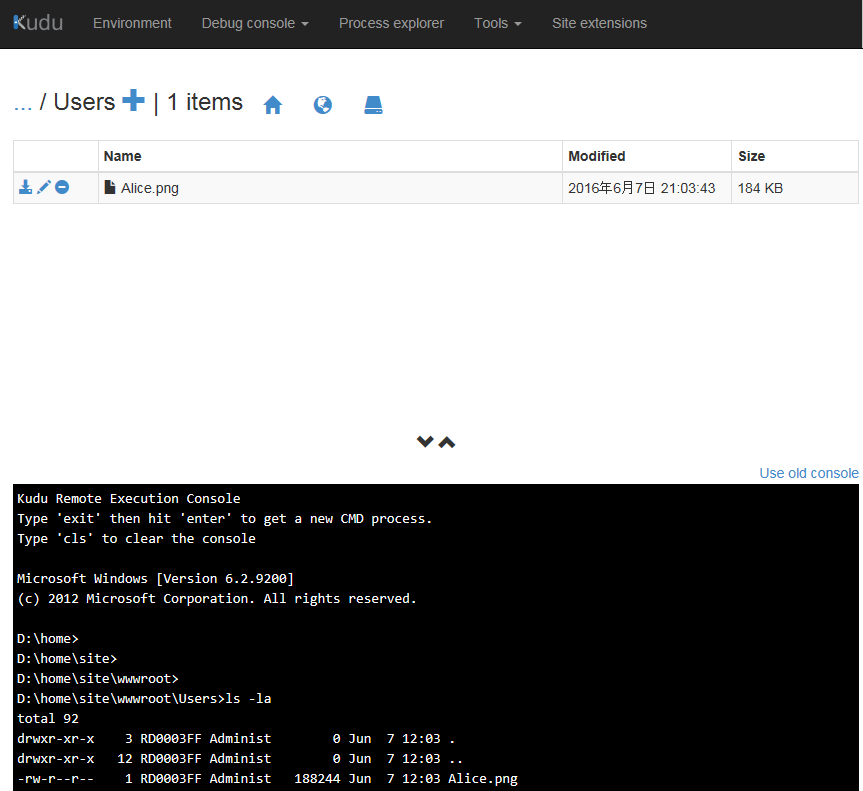Viewport: 863px width, 791px height.
Task: Click 'Kudu Remote Execution Console' text
Action: pos(128,498)
